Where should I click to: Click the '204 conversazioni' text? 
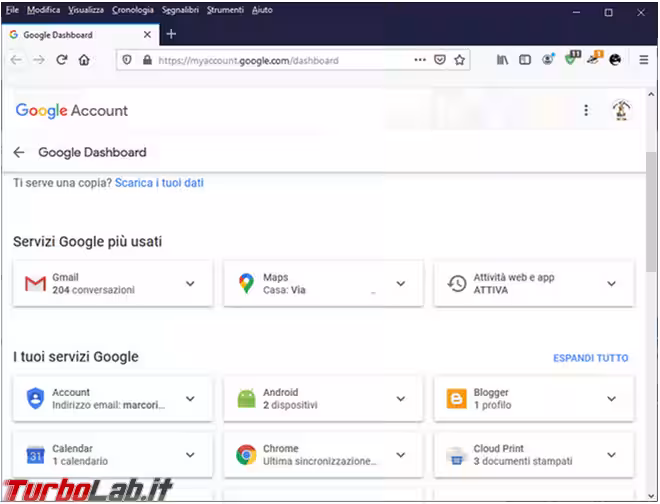click(x=93, y=290)
